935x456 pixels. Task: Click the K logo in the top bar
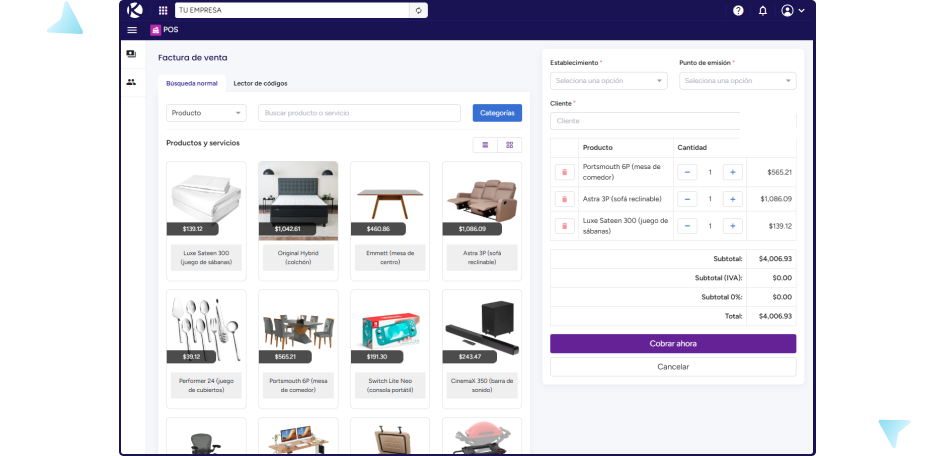tap(135, 10)
